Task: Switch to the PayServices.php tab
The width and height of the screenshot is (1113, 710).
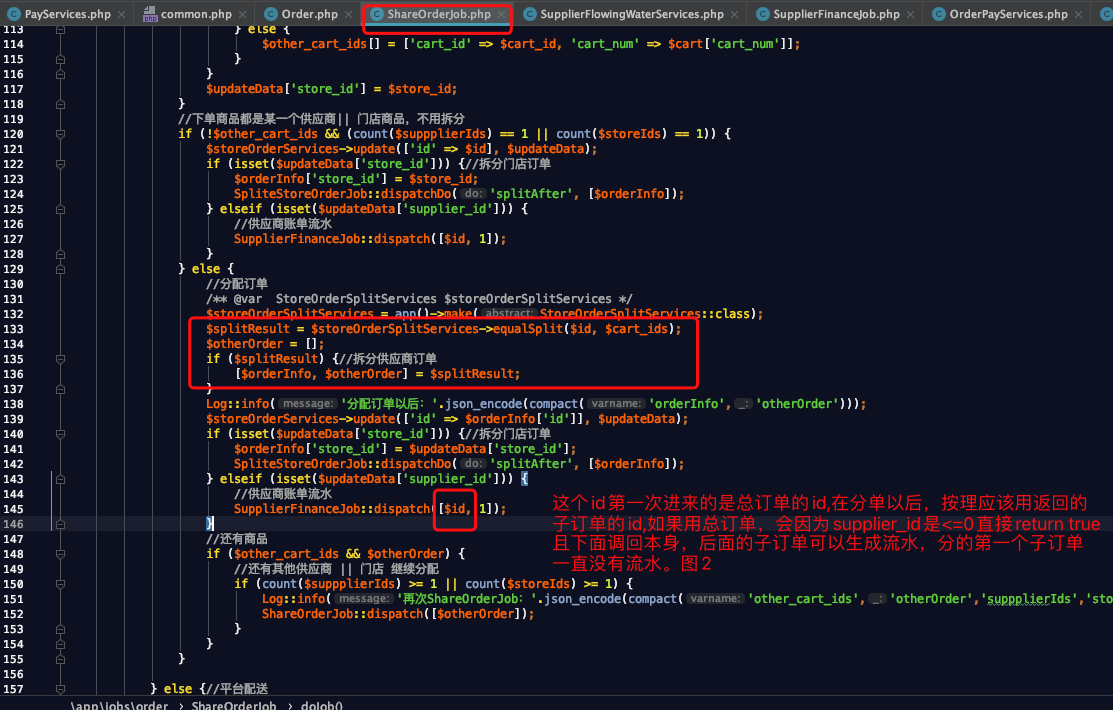Action: point(65,14)
